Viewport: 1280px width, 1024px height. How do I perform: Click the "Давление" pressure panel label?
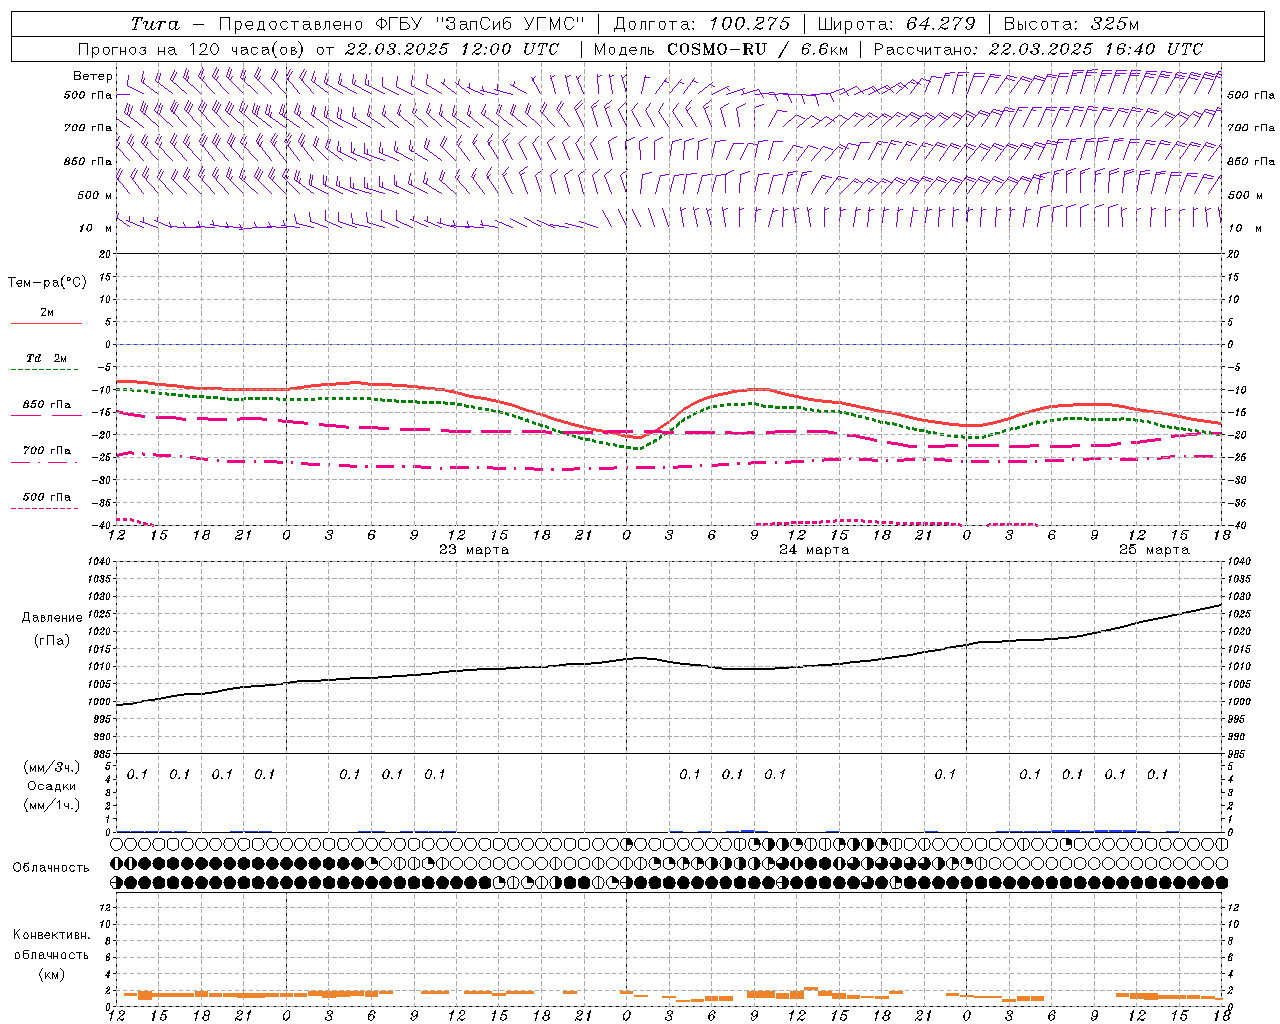pos(52,618)
